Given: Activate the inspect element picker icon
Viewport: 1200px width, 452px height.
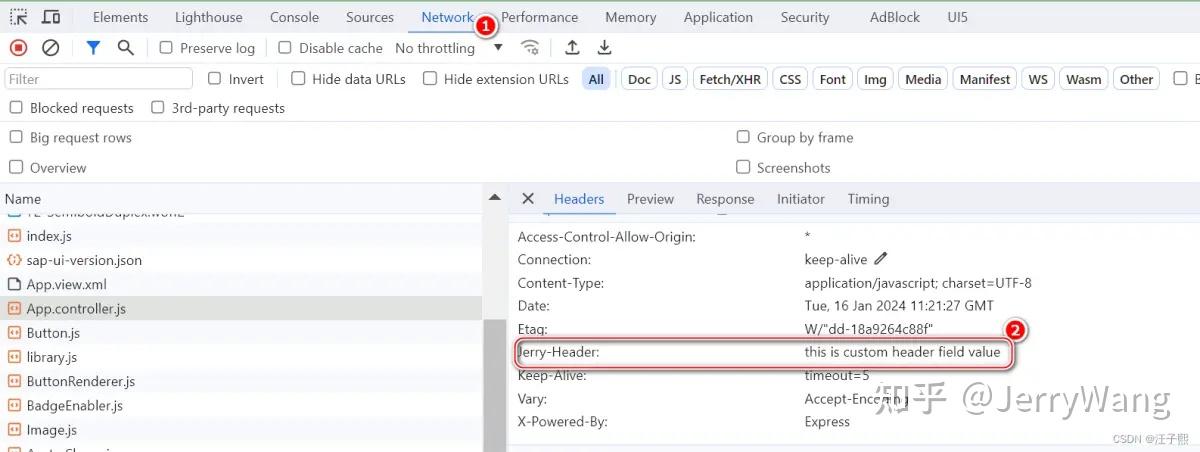Looking at the screenshot, I should coord(19,17).
